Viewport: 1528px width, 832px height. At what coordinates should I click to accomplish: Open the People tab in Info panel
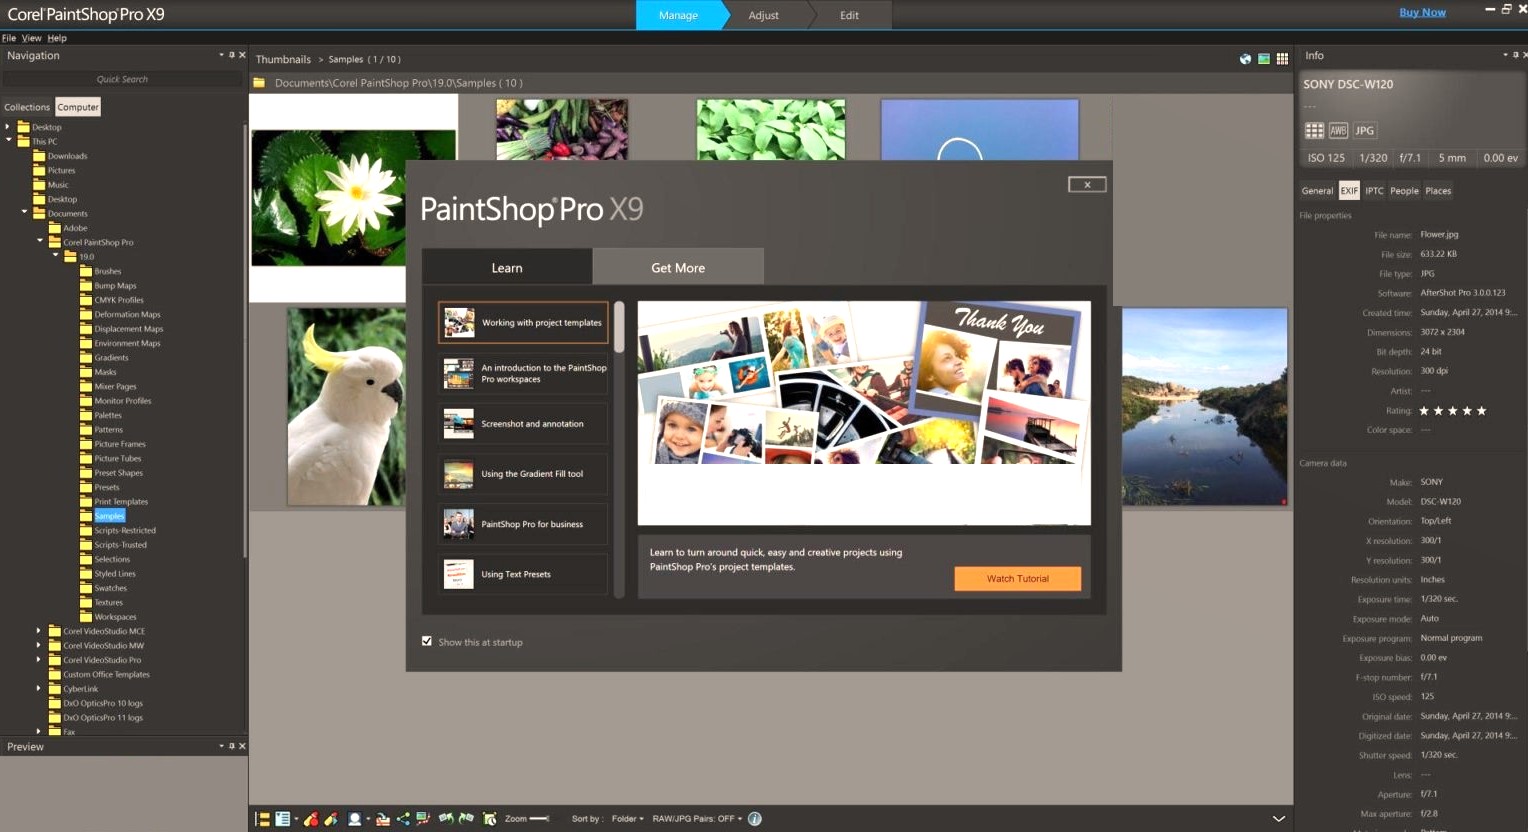[x=1404, y=191]
